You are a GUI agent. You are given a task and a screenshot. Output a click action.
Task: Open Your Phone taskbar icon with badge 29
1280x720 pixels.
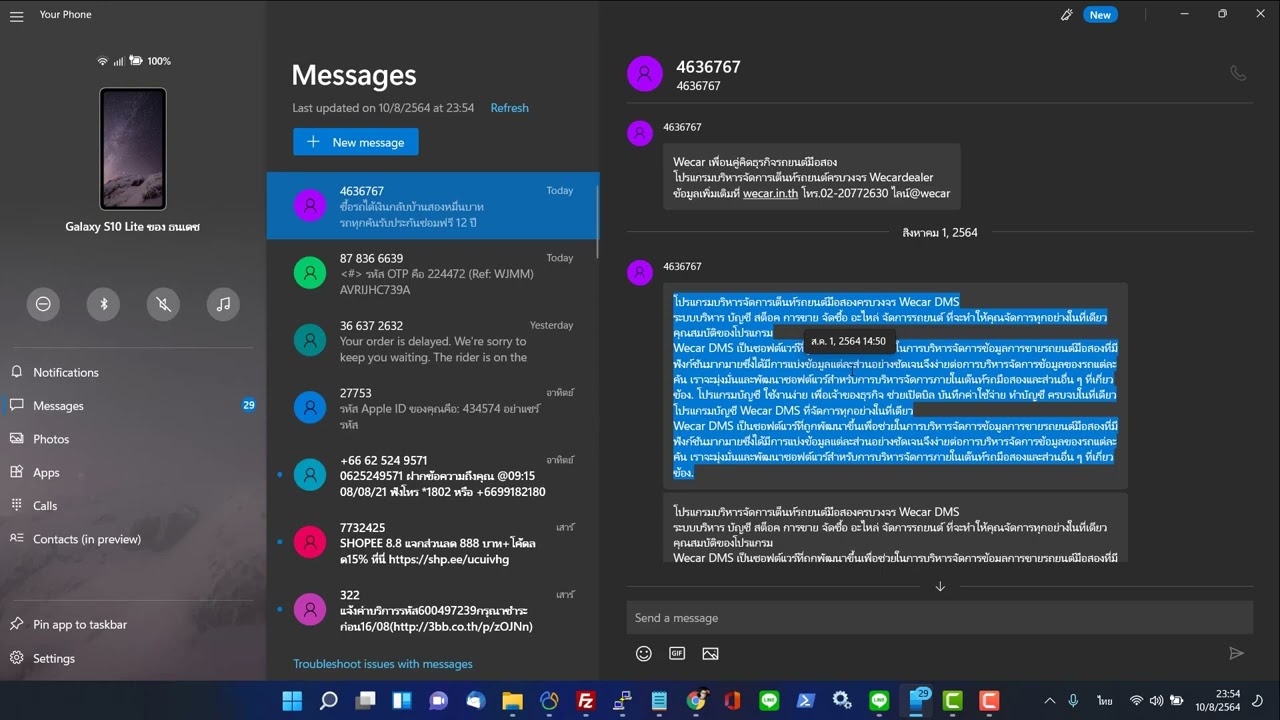tap(916, 701)
